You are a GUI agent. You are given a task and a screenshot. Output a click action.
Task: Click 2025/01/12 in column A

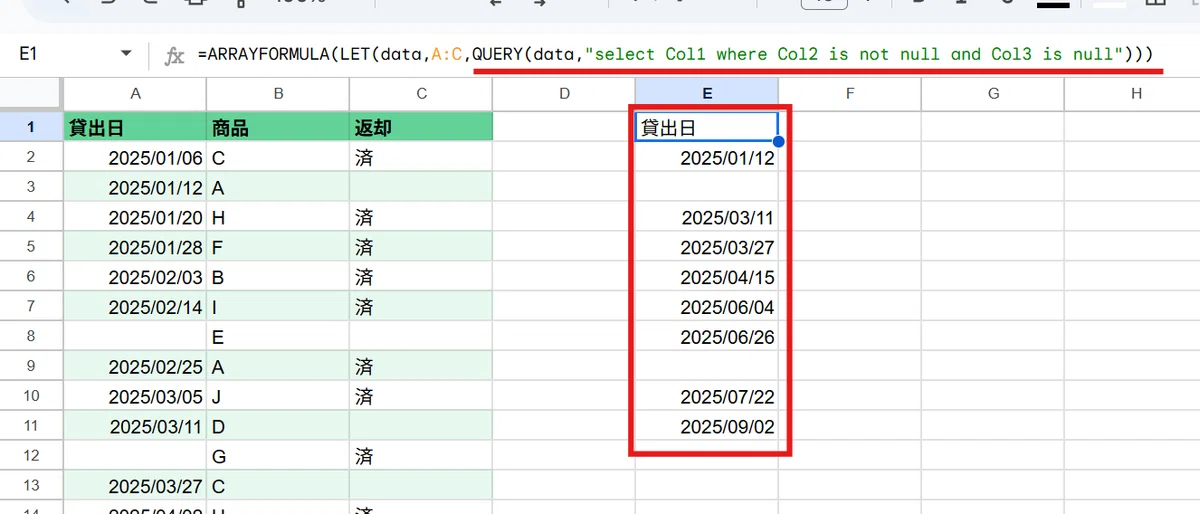point(135,187)
